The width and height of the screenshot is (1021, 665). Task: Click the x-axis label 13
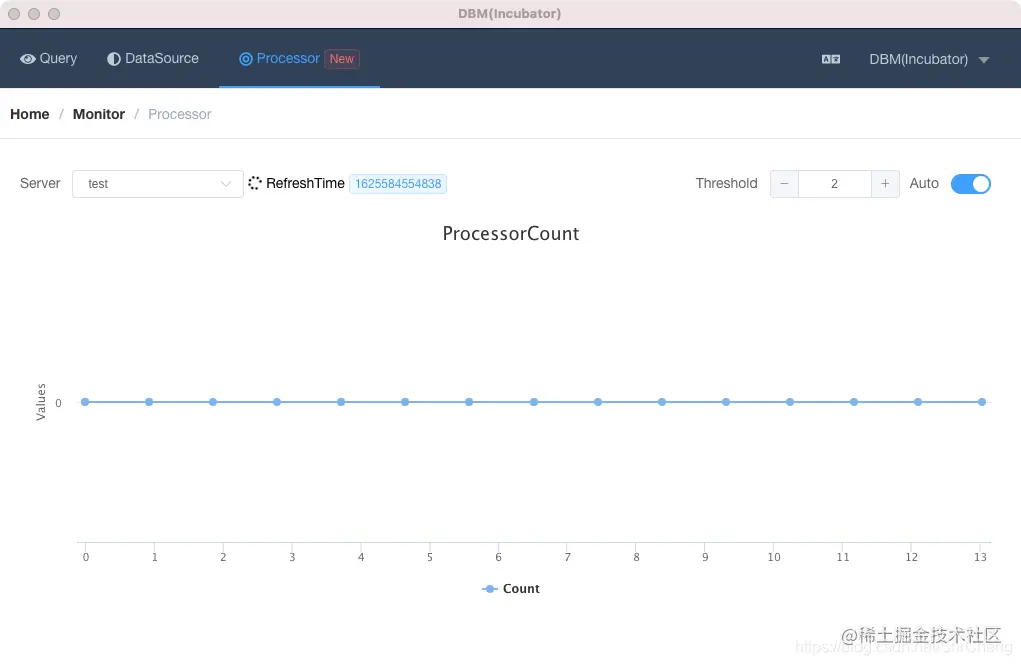pos(980,557)
